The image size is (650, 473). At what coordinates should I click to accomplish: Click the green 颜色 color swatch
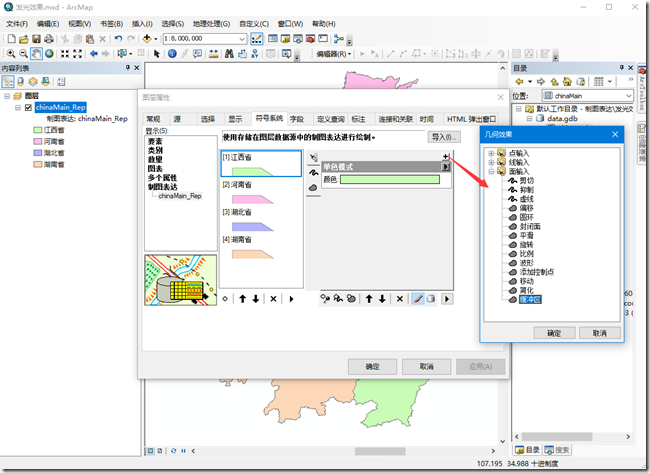point(390,179)
